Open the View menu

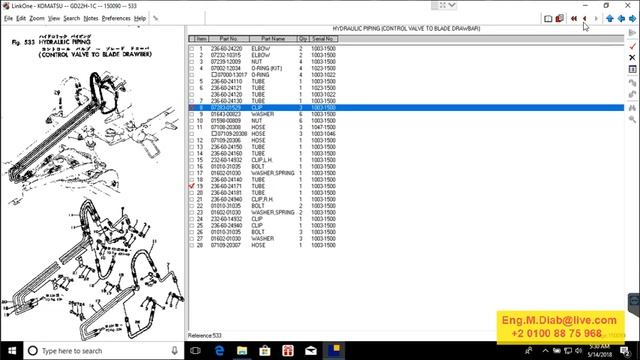(54, 18)
